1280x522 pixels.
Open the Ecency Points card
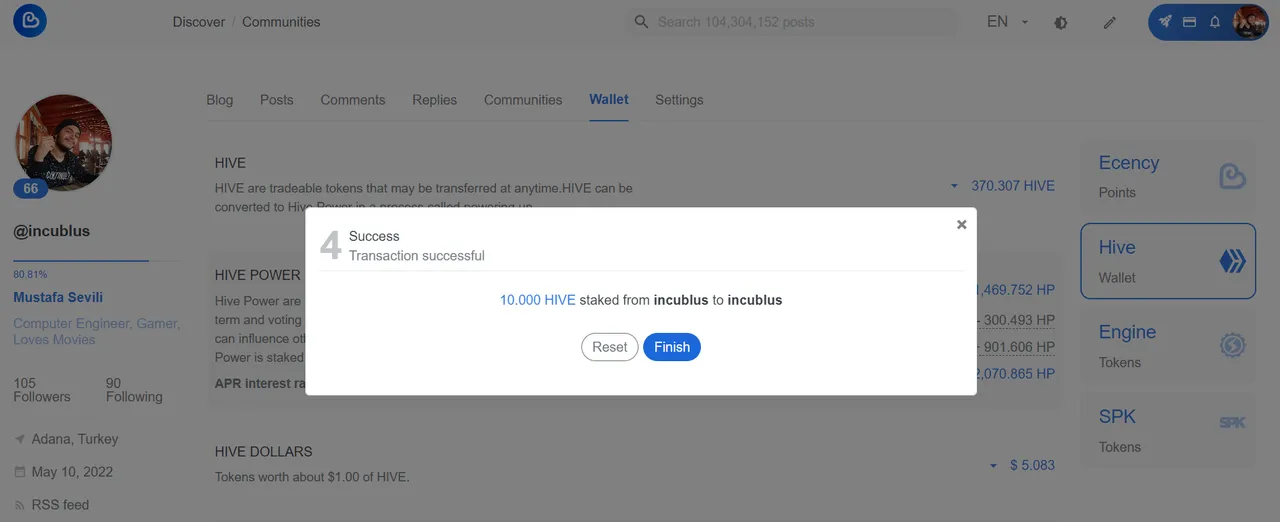tap(1168, 176)
